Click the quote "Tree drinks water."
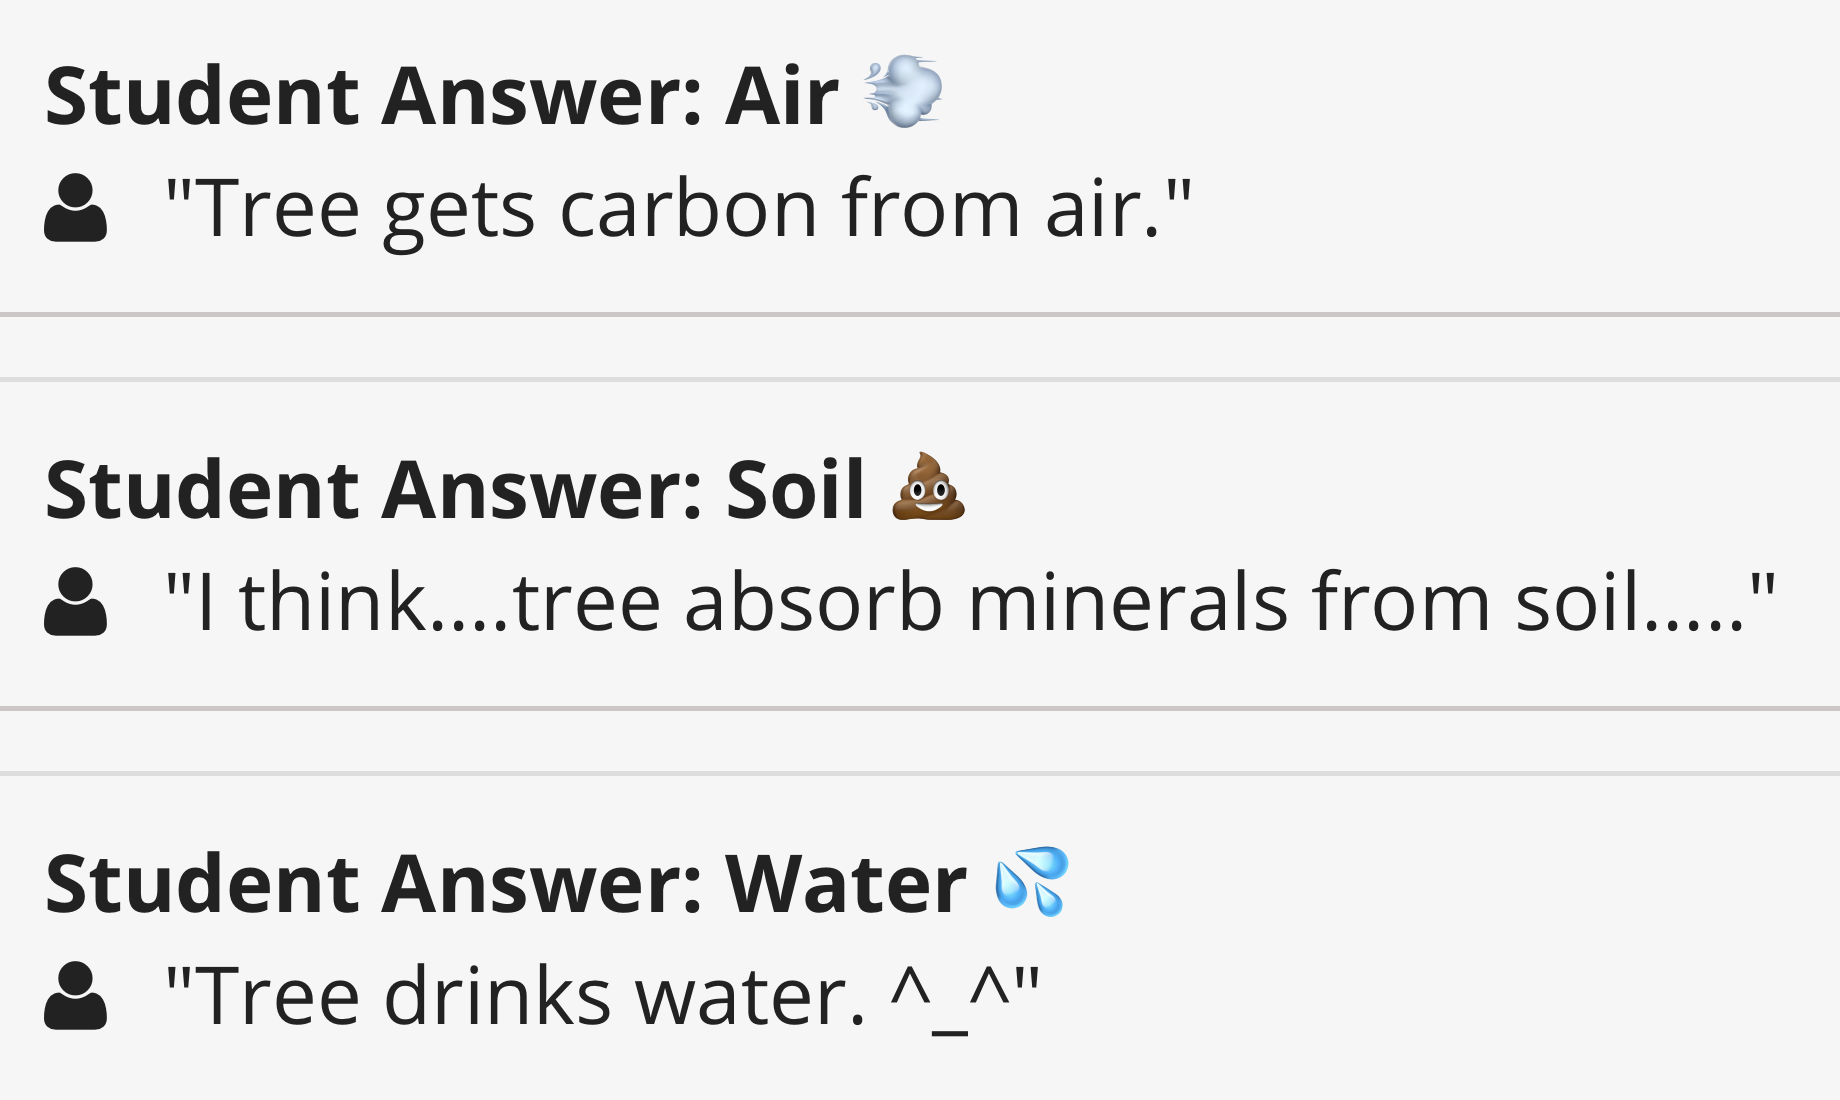The height and width of the screenshot is (1100, 1840). (x=602, y=997)
